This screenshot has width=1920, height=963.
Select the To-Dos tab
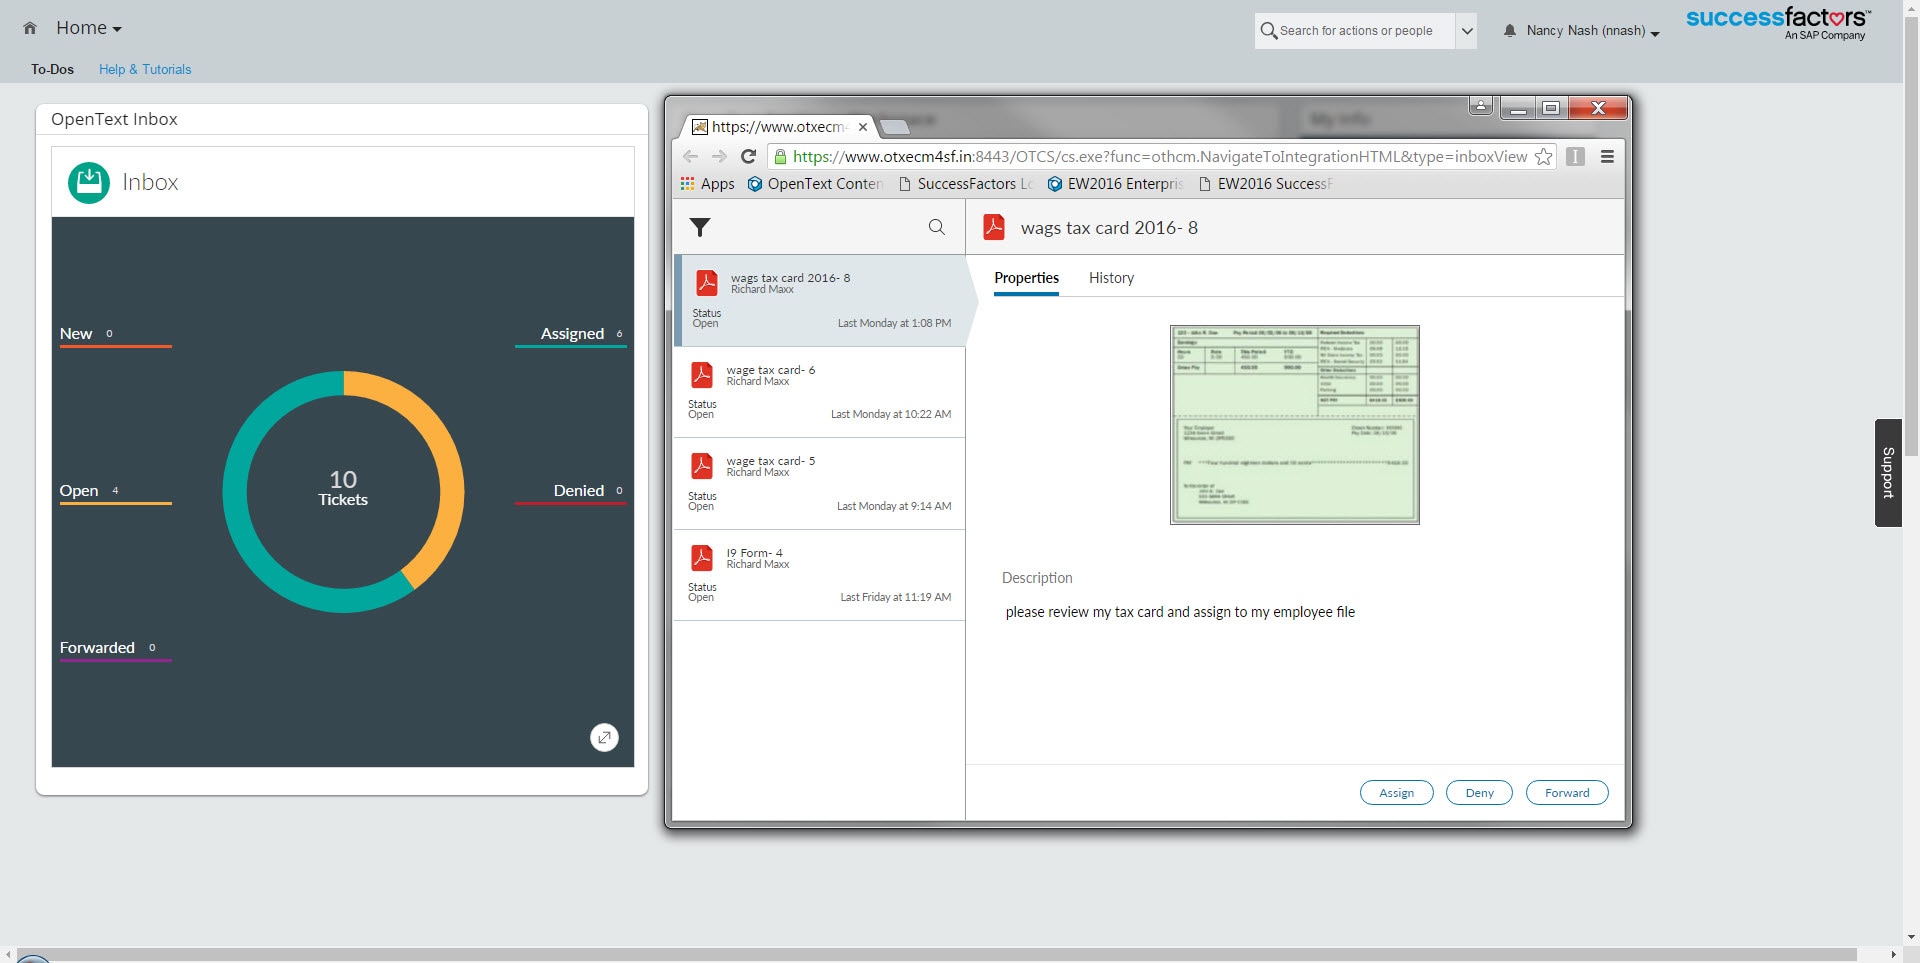(52, 69)
